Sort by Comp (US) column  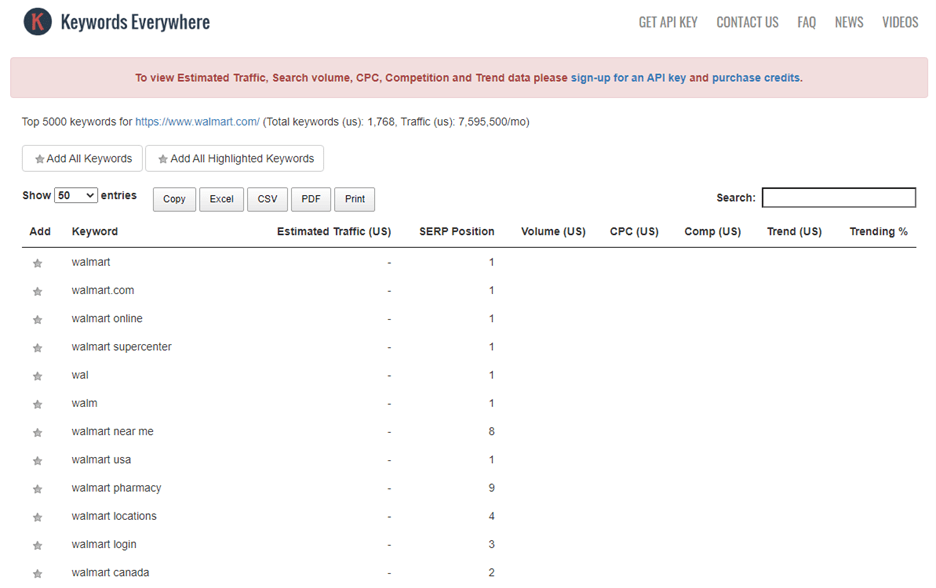click(713, 232)
